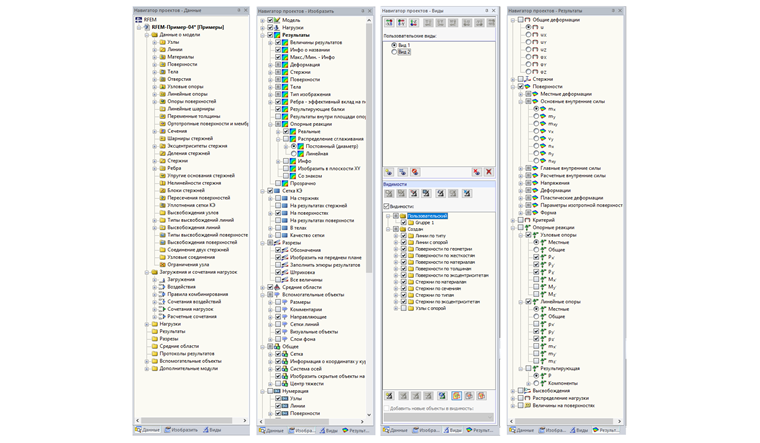Click the Нумерация icon

[x=278, y=391]
